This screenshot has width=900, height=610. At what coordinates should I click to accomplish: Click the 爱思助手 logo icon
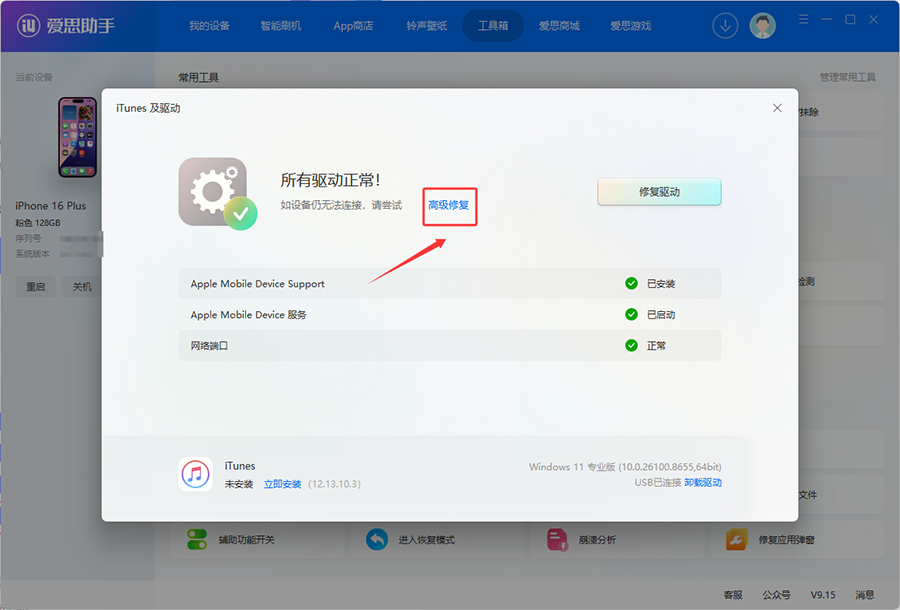29,25
